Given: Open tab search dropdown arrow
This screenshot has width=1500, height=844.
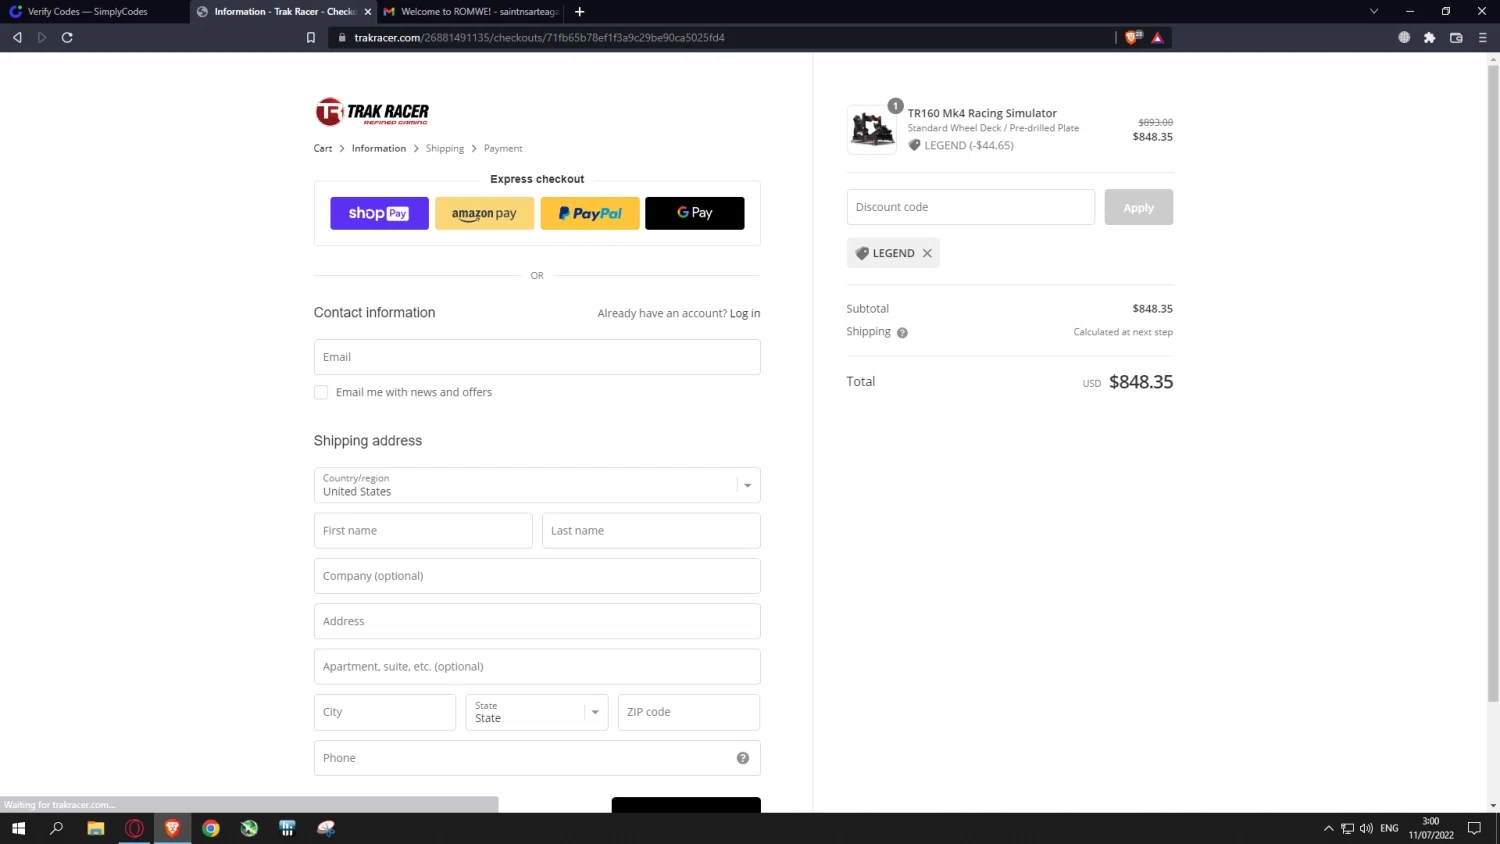Looking at the screenshot, I should coord(1374,12).
